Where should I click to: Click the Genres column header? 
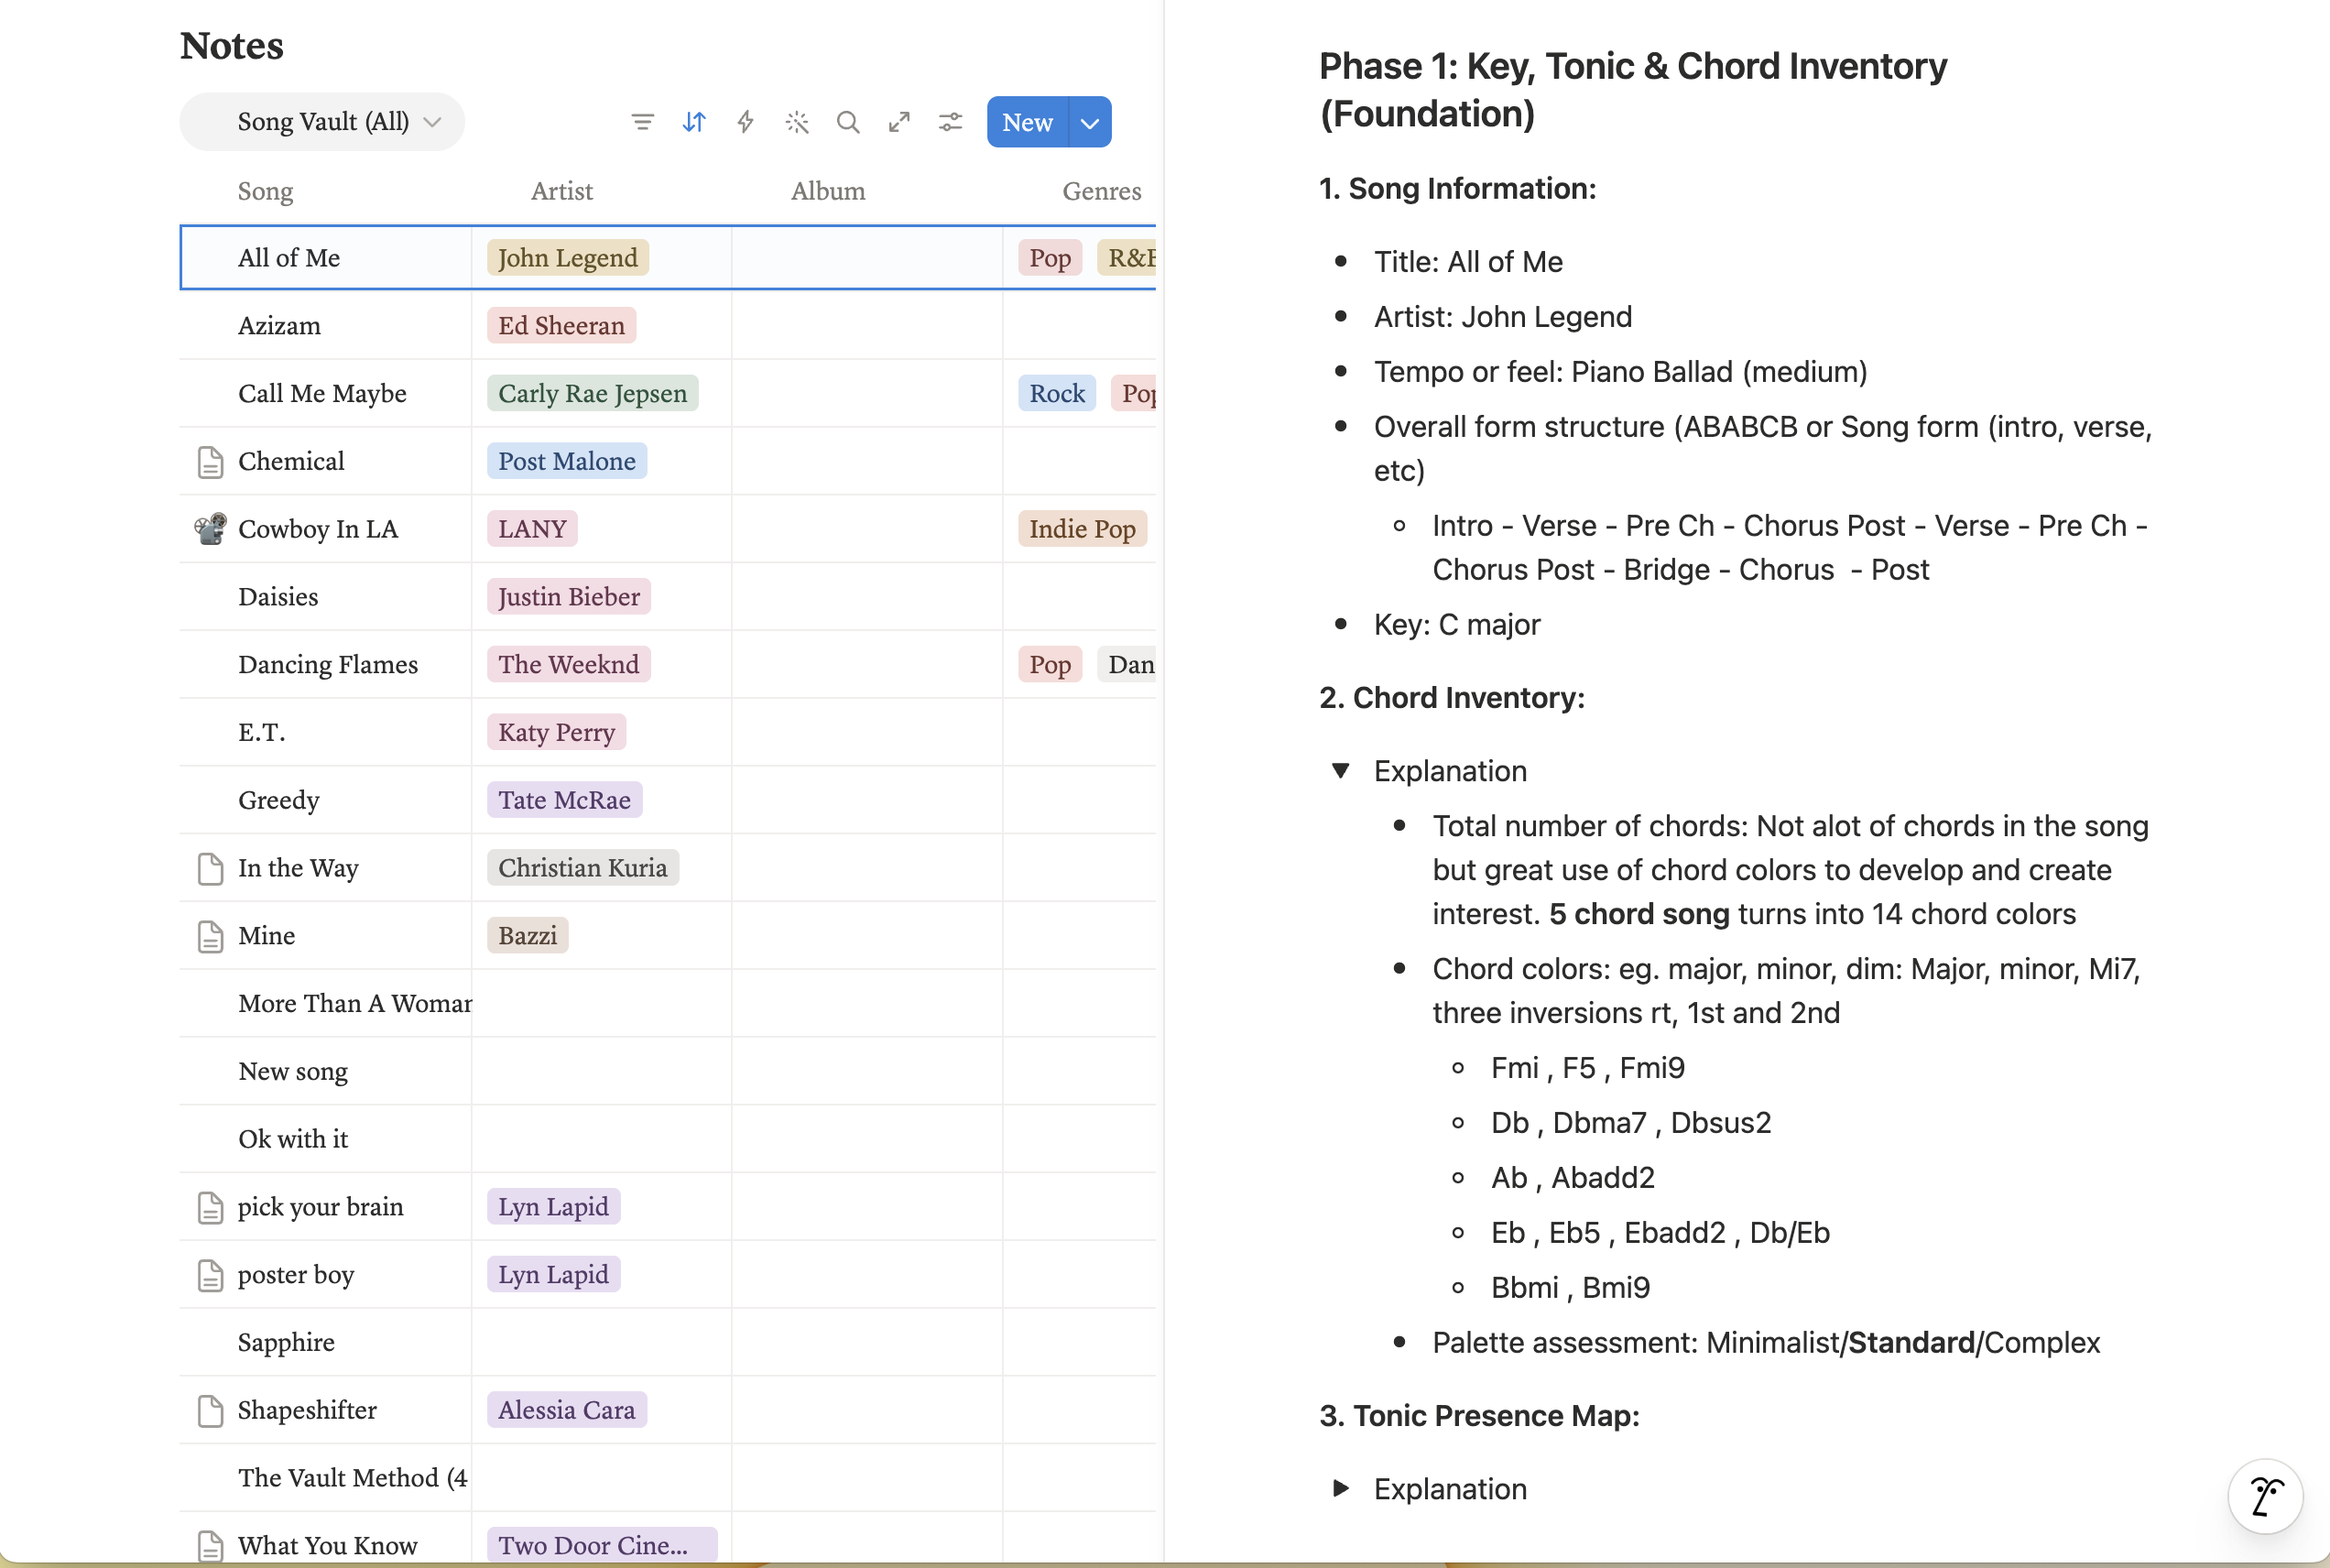(x=1102, y=191)
